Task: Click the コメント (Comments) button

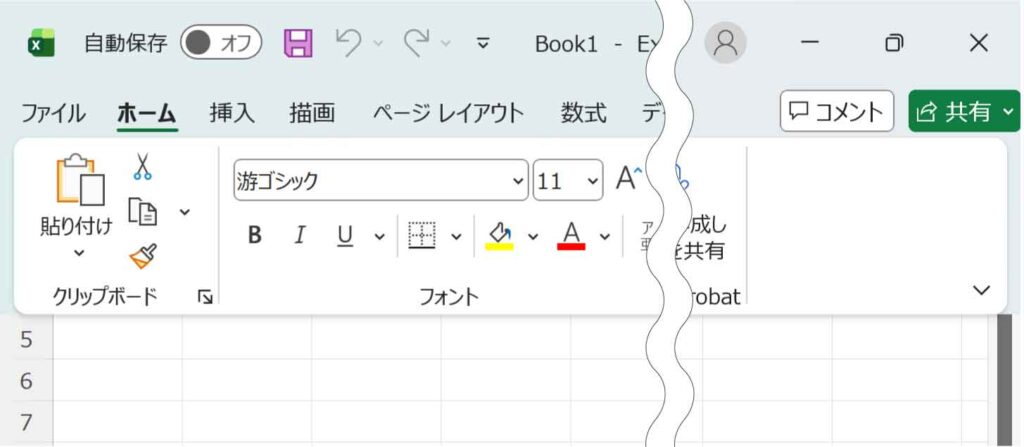Action: (837, 111)
